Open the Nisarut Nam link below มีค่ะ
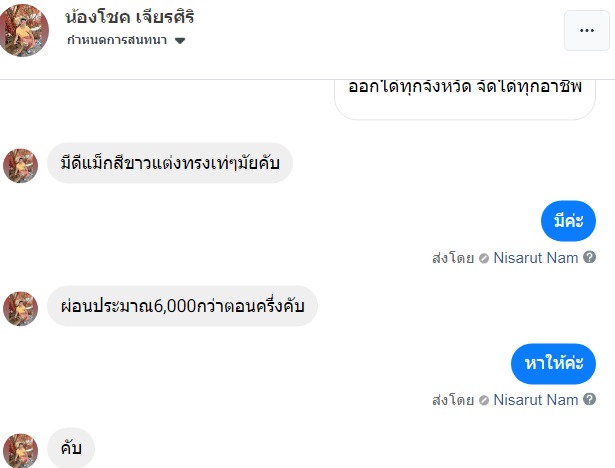 (536, 257)
